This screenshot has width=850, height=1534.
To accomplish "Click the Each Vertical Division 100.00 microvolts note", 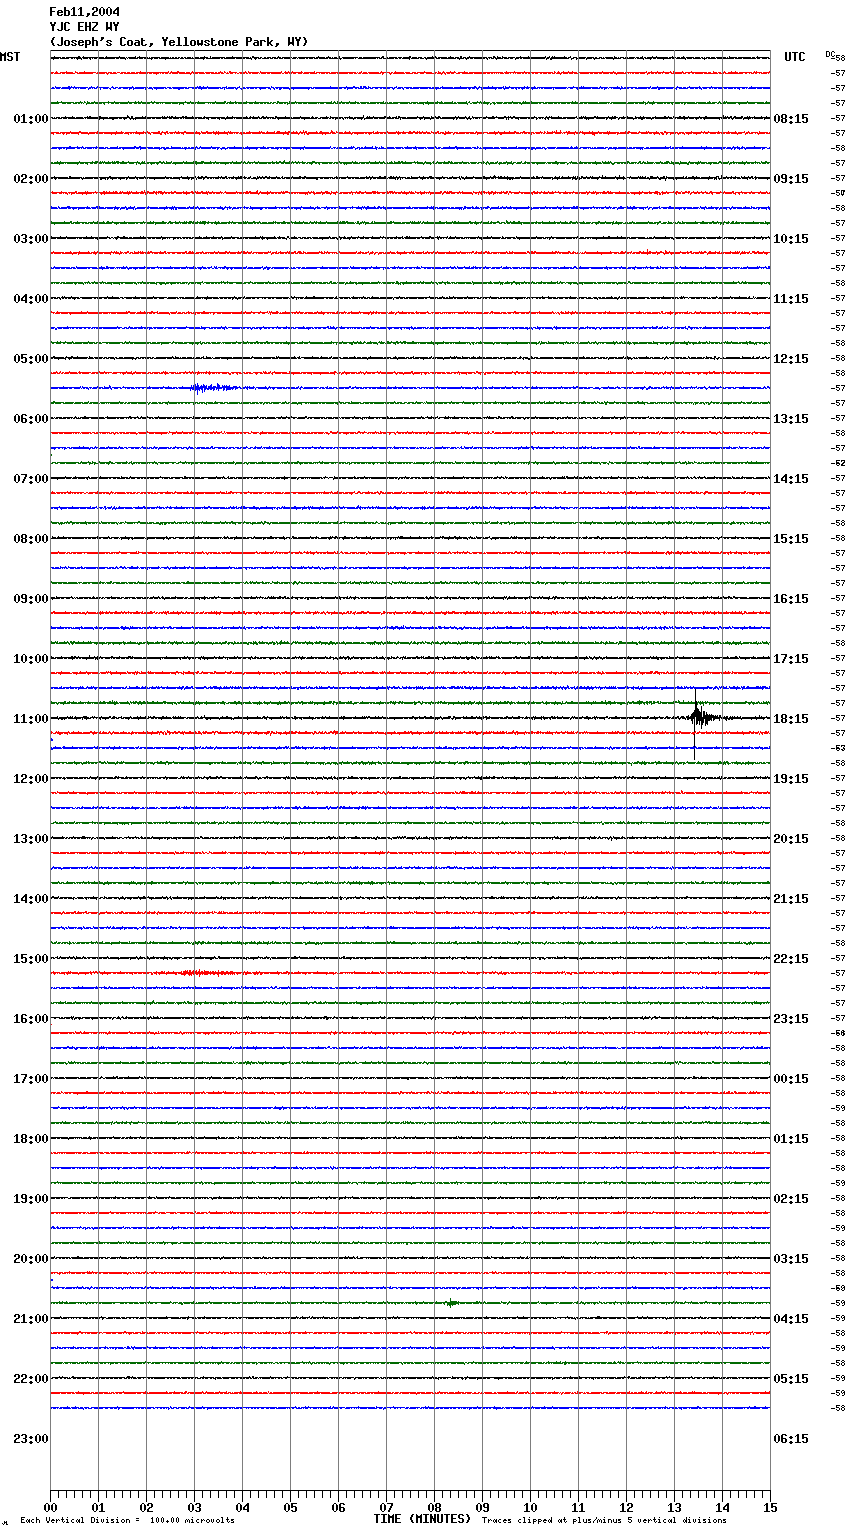I will [127, 1521].
